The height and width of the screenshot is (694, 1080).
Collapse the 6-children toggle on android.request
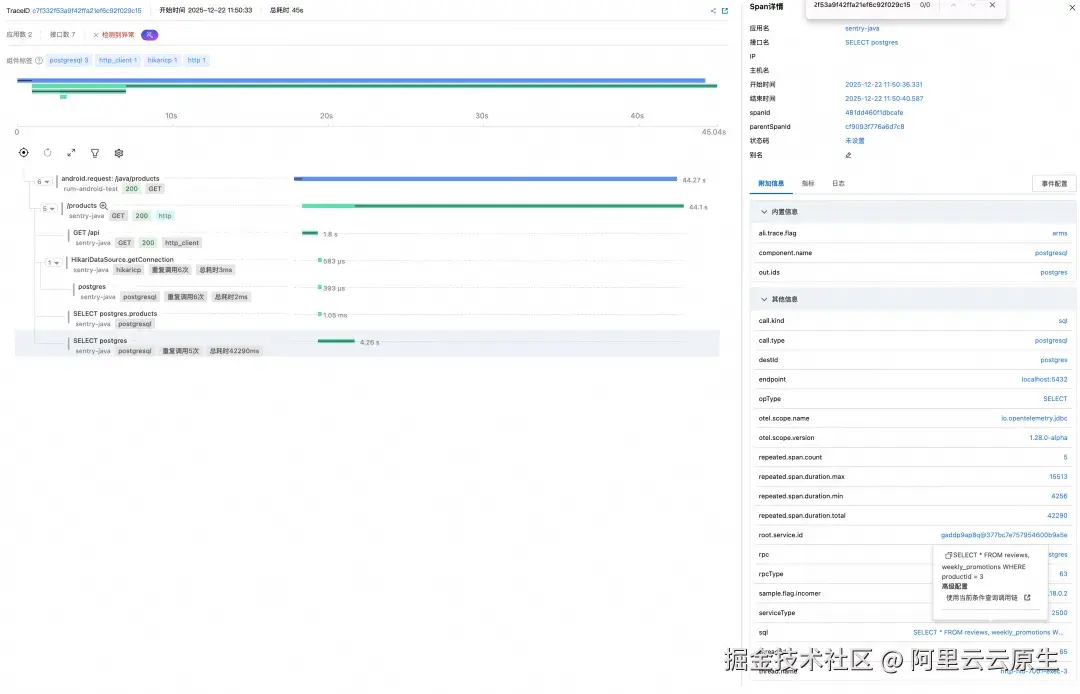[43, 182]
